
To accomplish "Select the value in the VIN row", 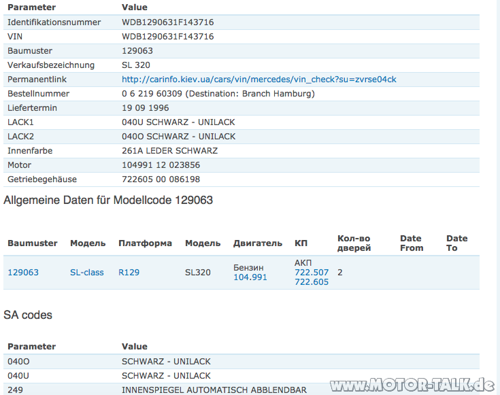I will pyautogui.click(x=168, y=37).
